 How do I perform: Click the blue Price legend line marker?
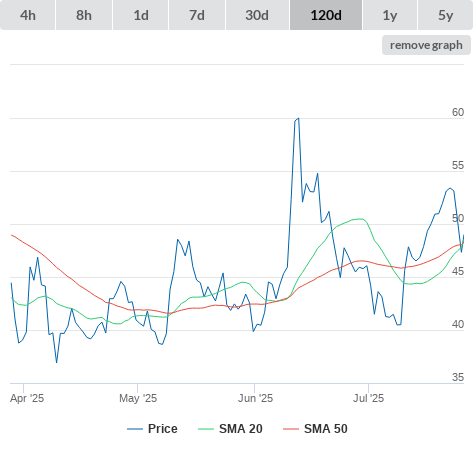(x=135, y=429)
